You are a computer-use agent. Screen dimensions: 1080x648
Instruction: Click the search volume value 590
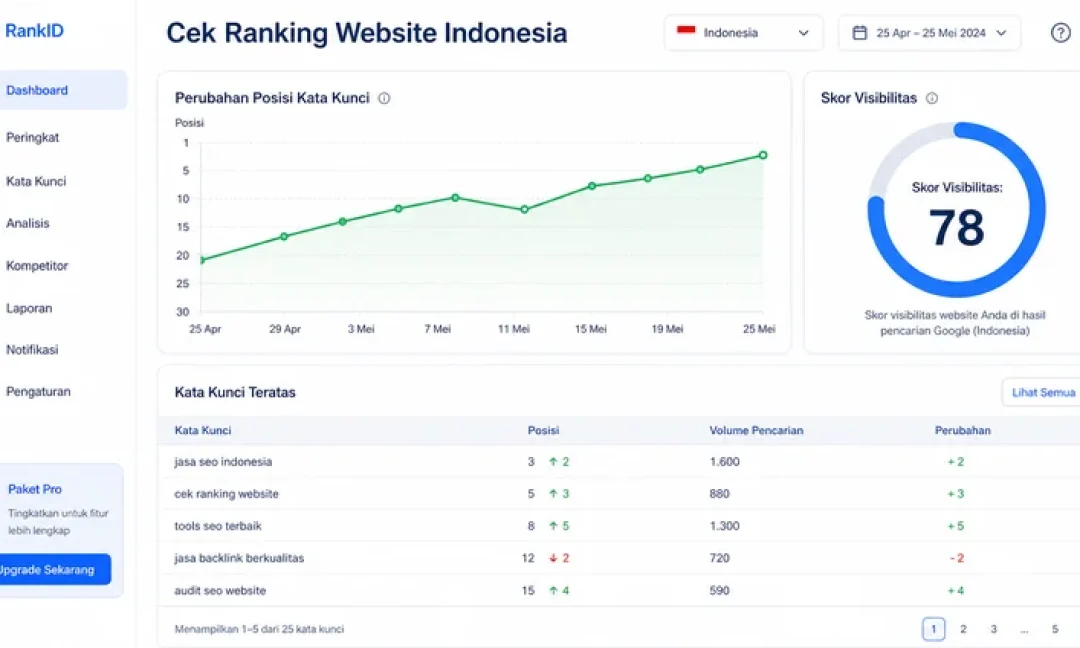click(x=720, y=591)
